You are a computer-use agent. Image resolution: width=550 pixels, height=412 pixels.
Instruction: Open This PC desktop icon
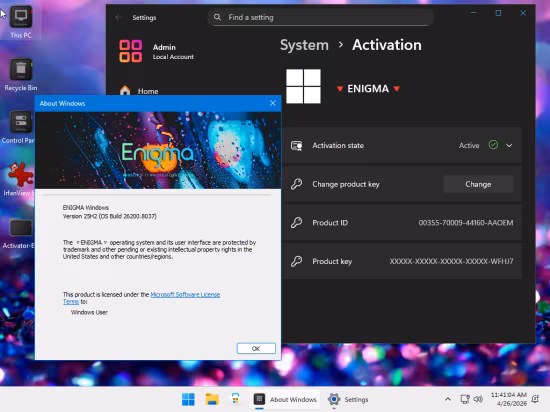coord(21,22)
